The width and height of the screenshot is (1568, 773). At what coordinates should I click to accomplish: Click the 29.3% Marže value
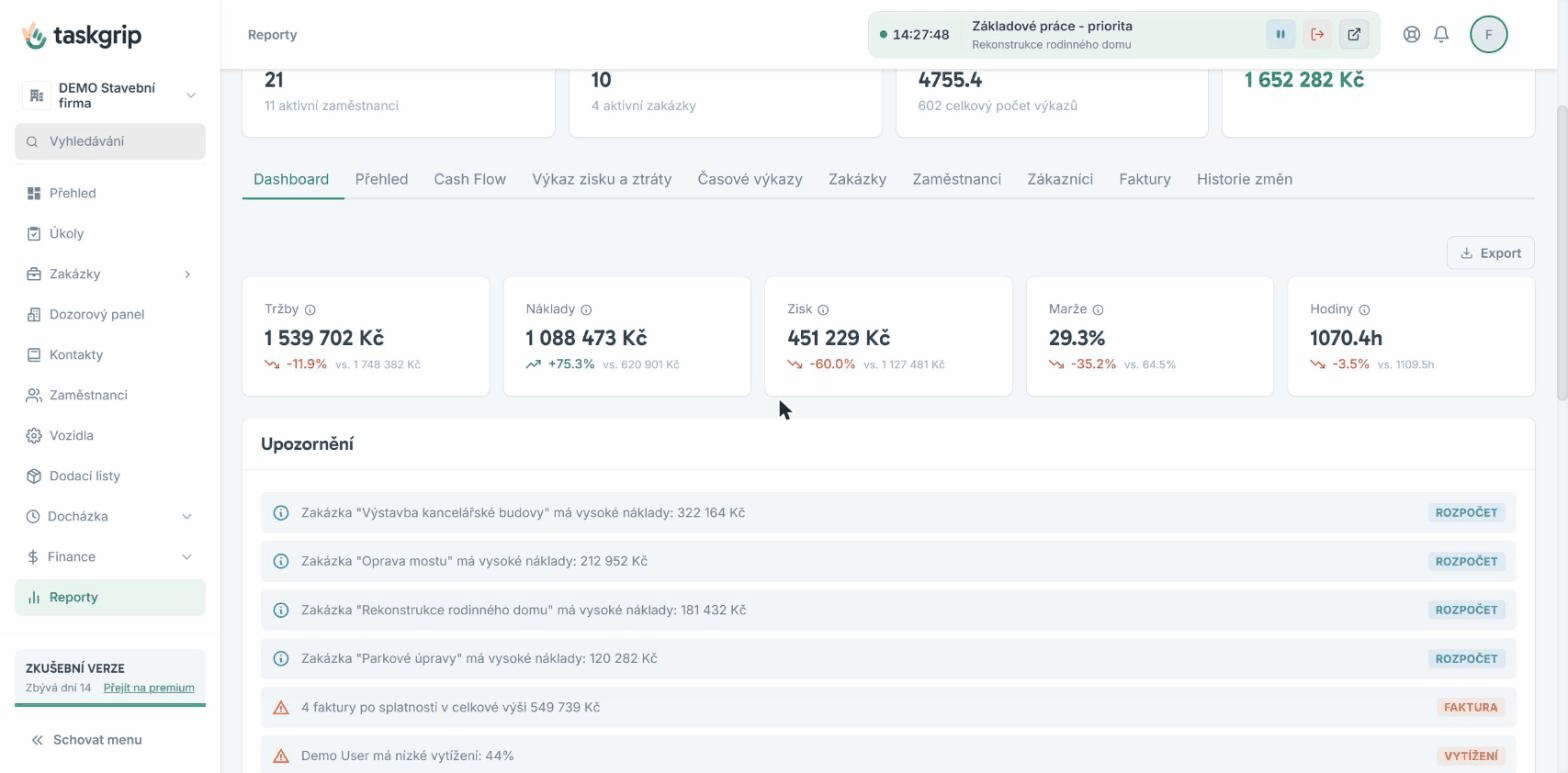click(1076, 338)
